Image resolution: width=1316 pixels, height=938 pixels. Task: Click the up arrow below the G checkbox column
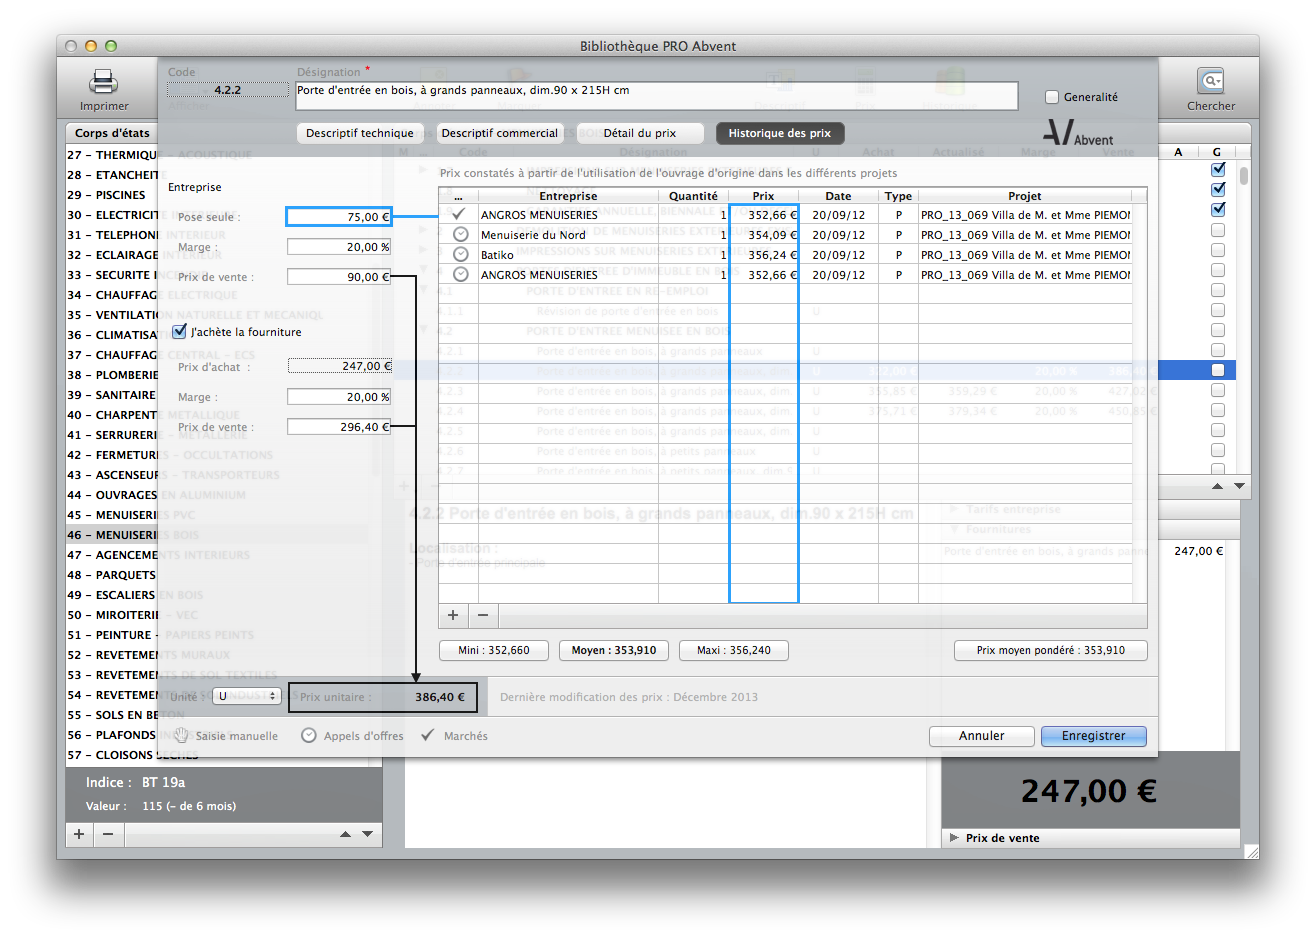[x=1217, y=486]
